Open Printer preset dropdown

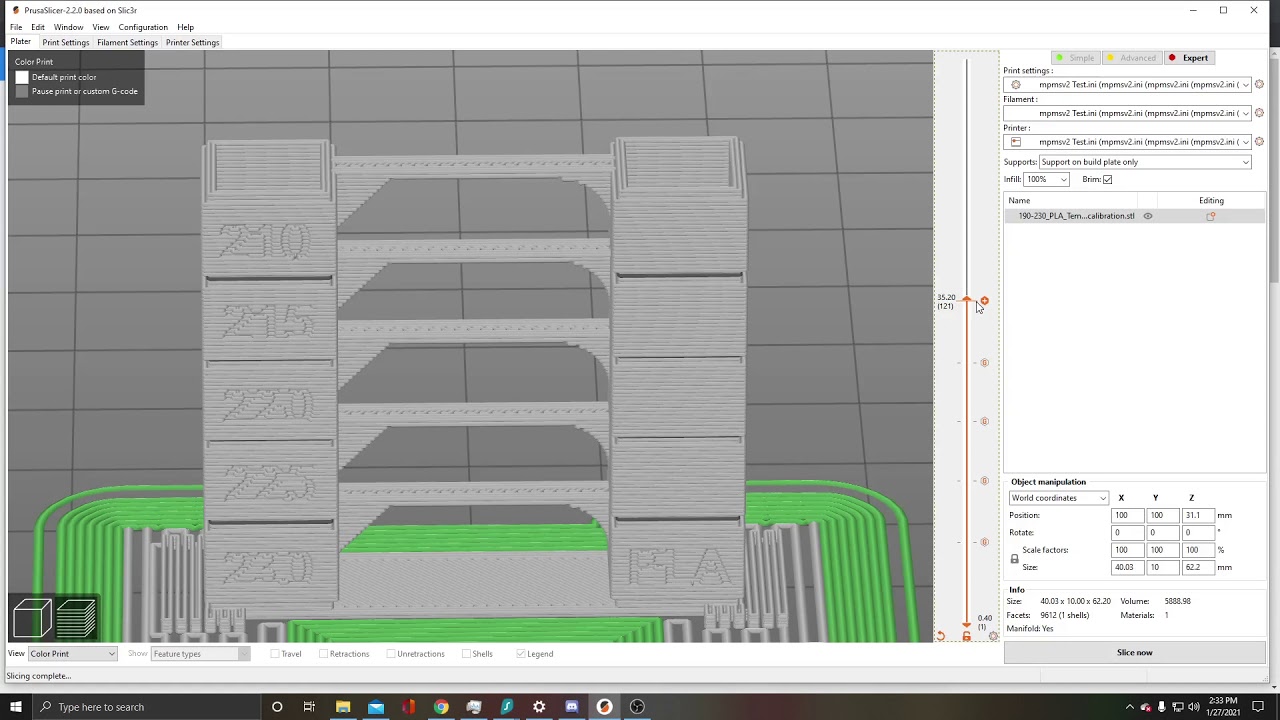click(x=1128, y=142)
